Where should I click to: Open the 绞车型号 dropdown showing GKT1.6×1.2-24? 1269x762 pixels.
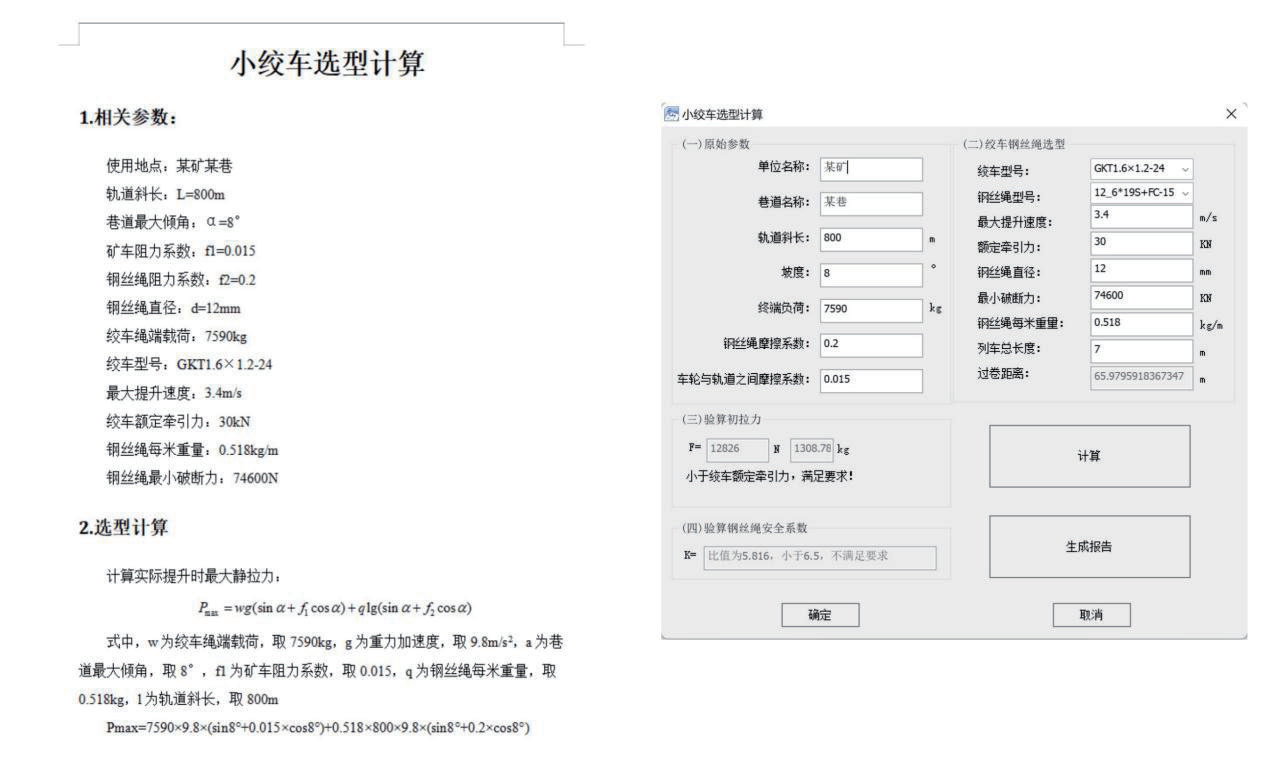pyautogui.click(x=1144, y=169)
